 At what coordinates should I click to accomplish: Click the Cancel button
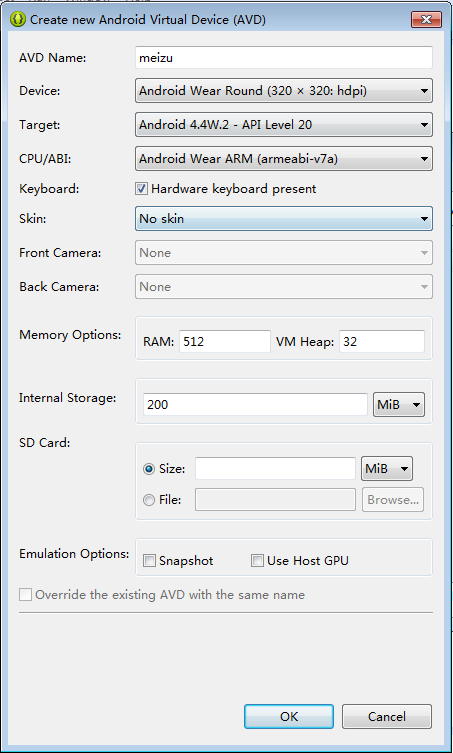(x=387, y=717)
